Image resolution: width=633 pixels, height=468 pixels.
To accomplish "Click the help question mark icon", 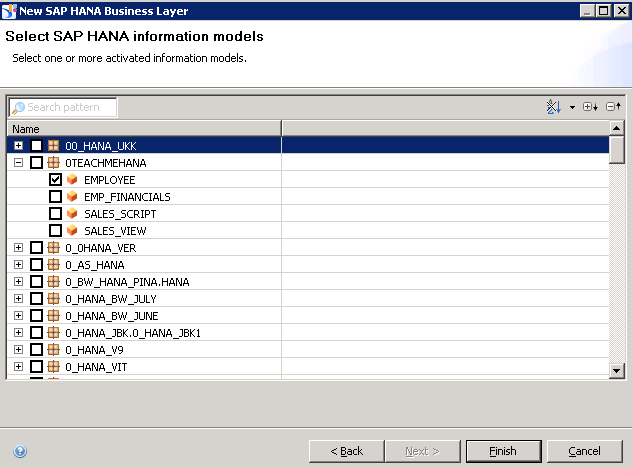I will pyautogui.click(x=20, y=451).
